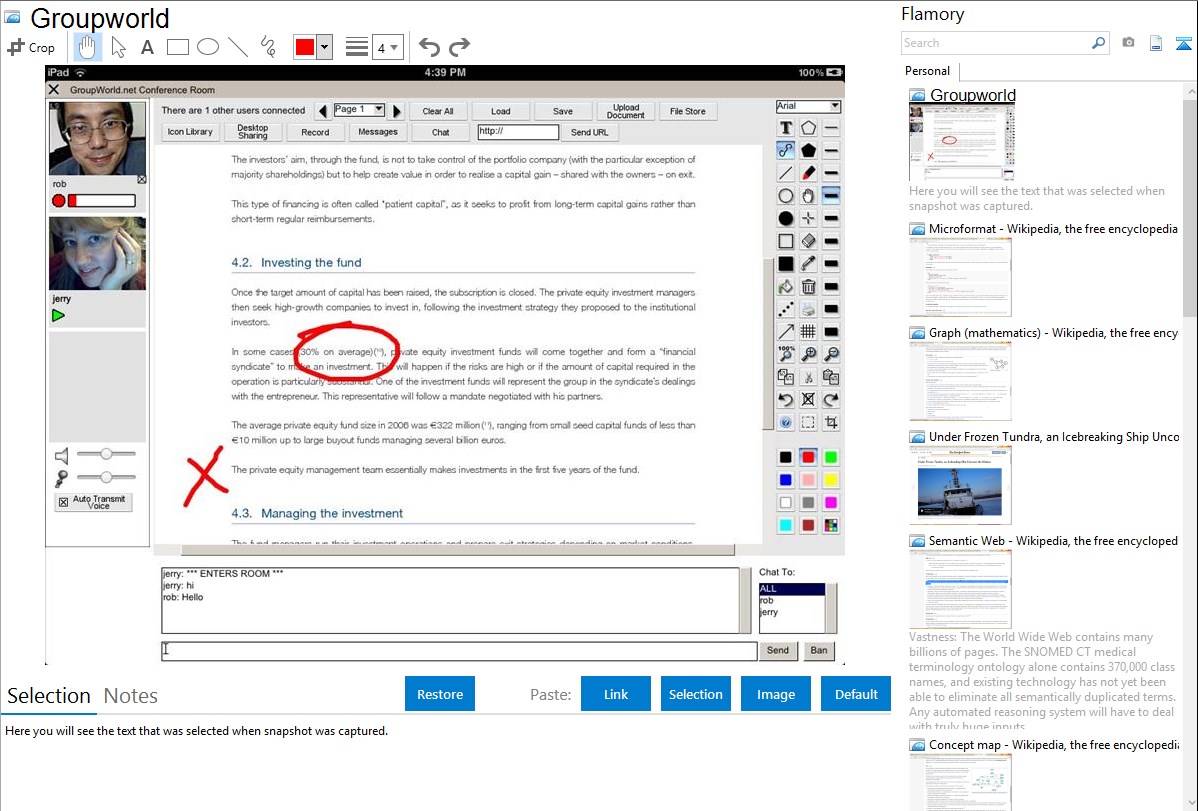Switch to the Notes tab
The image size is (1198, 811).
point(130,696)
